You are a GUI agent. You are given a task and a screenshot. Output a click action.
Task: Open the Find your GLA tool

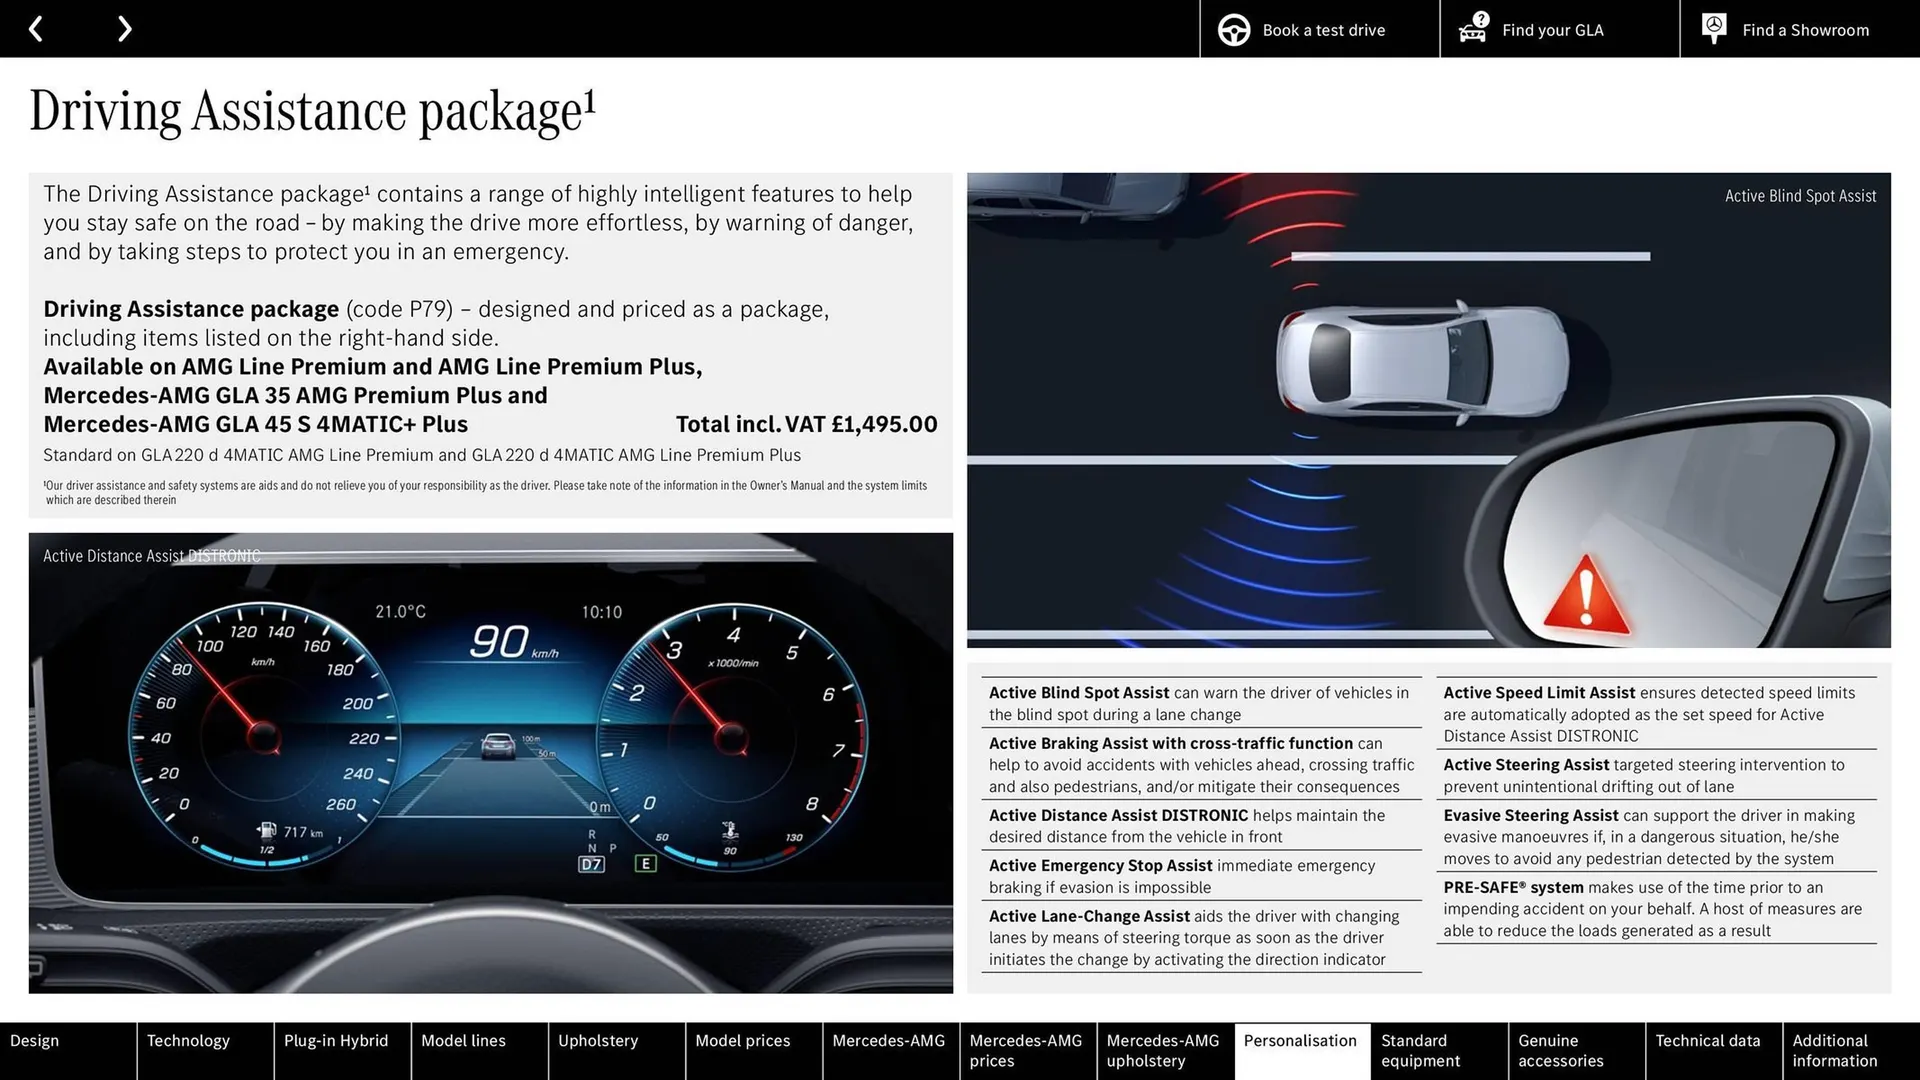(x=1552, y=30)
